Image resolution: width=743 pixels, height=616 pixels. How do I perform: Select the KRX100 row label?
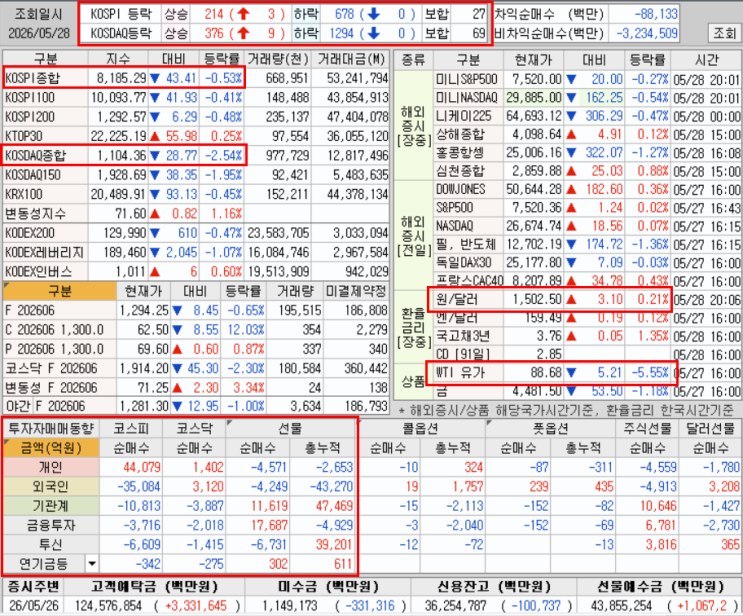[x=24, y=194]
